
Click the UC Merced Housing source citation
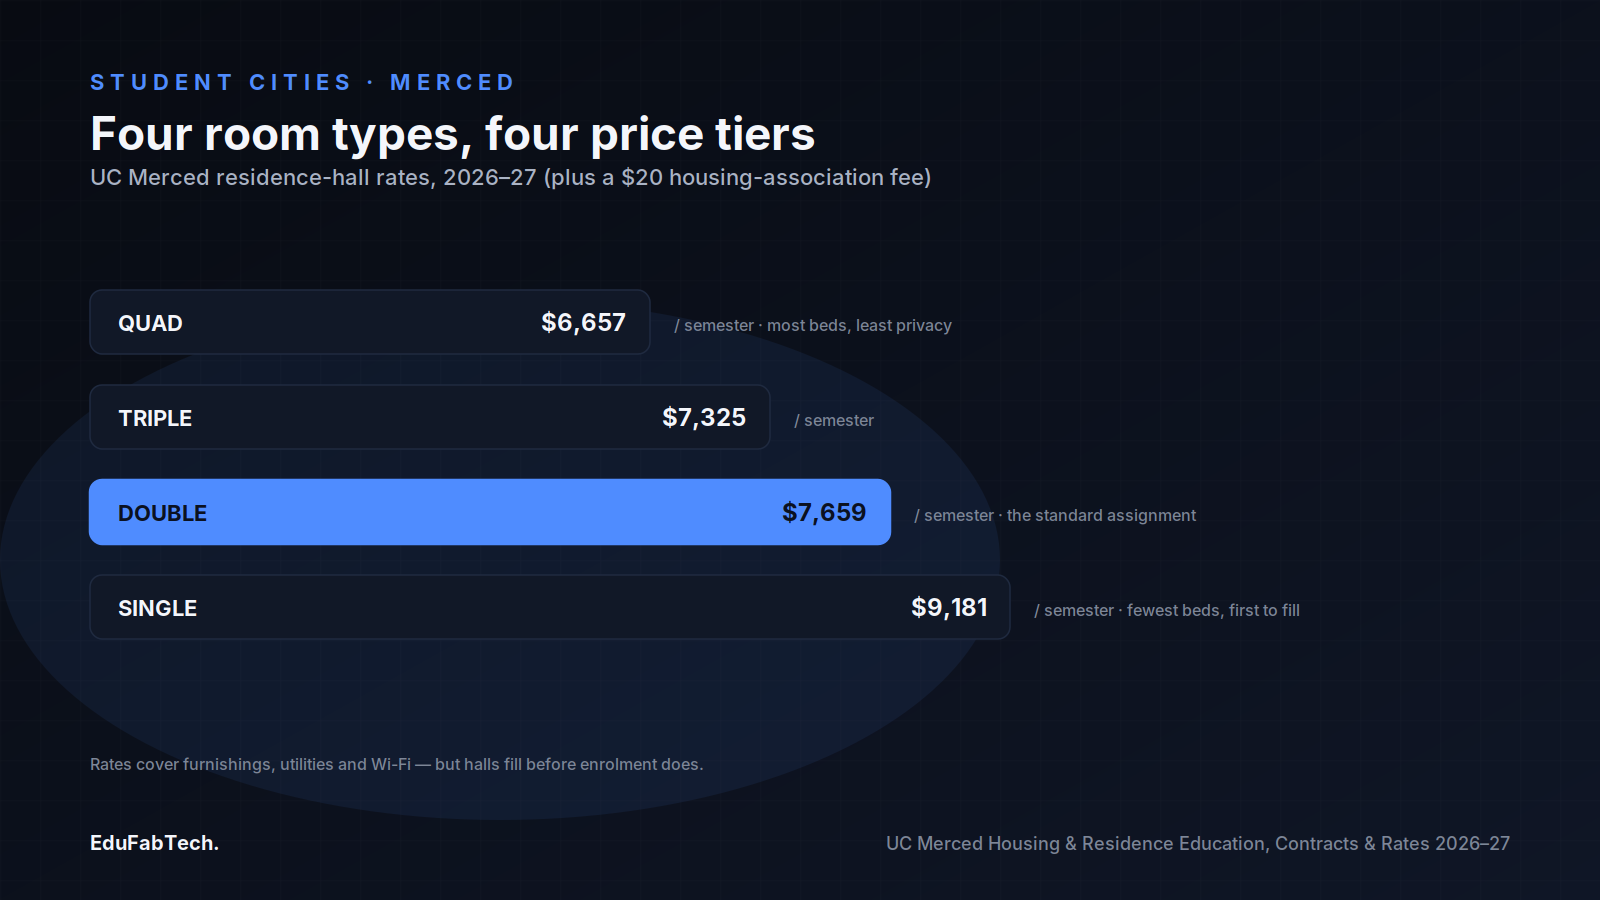(1198, 843)
